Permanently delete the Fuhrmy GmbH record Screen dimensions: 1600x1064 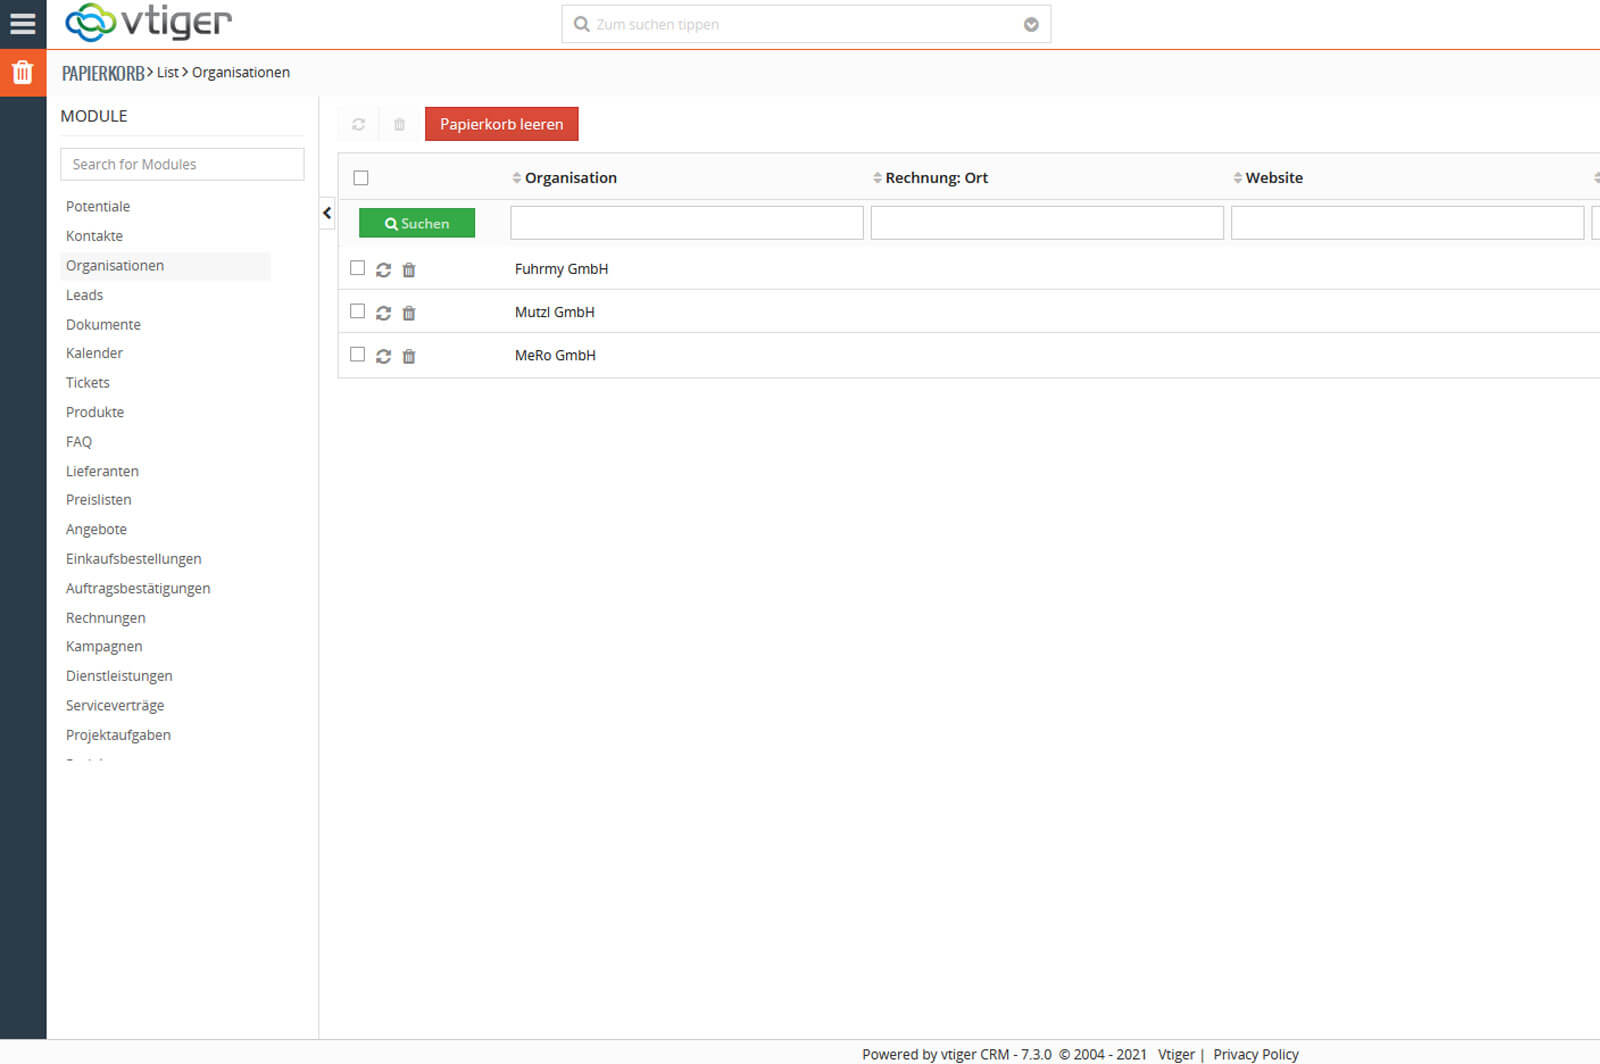(x=409, y=270)
